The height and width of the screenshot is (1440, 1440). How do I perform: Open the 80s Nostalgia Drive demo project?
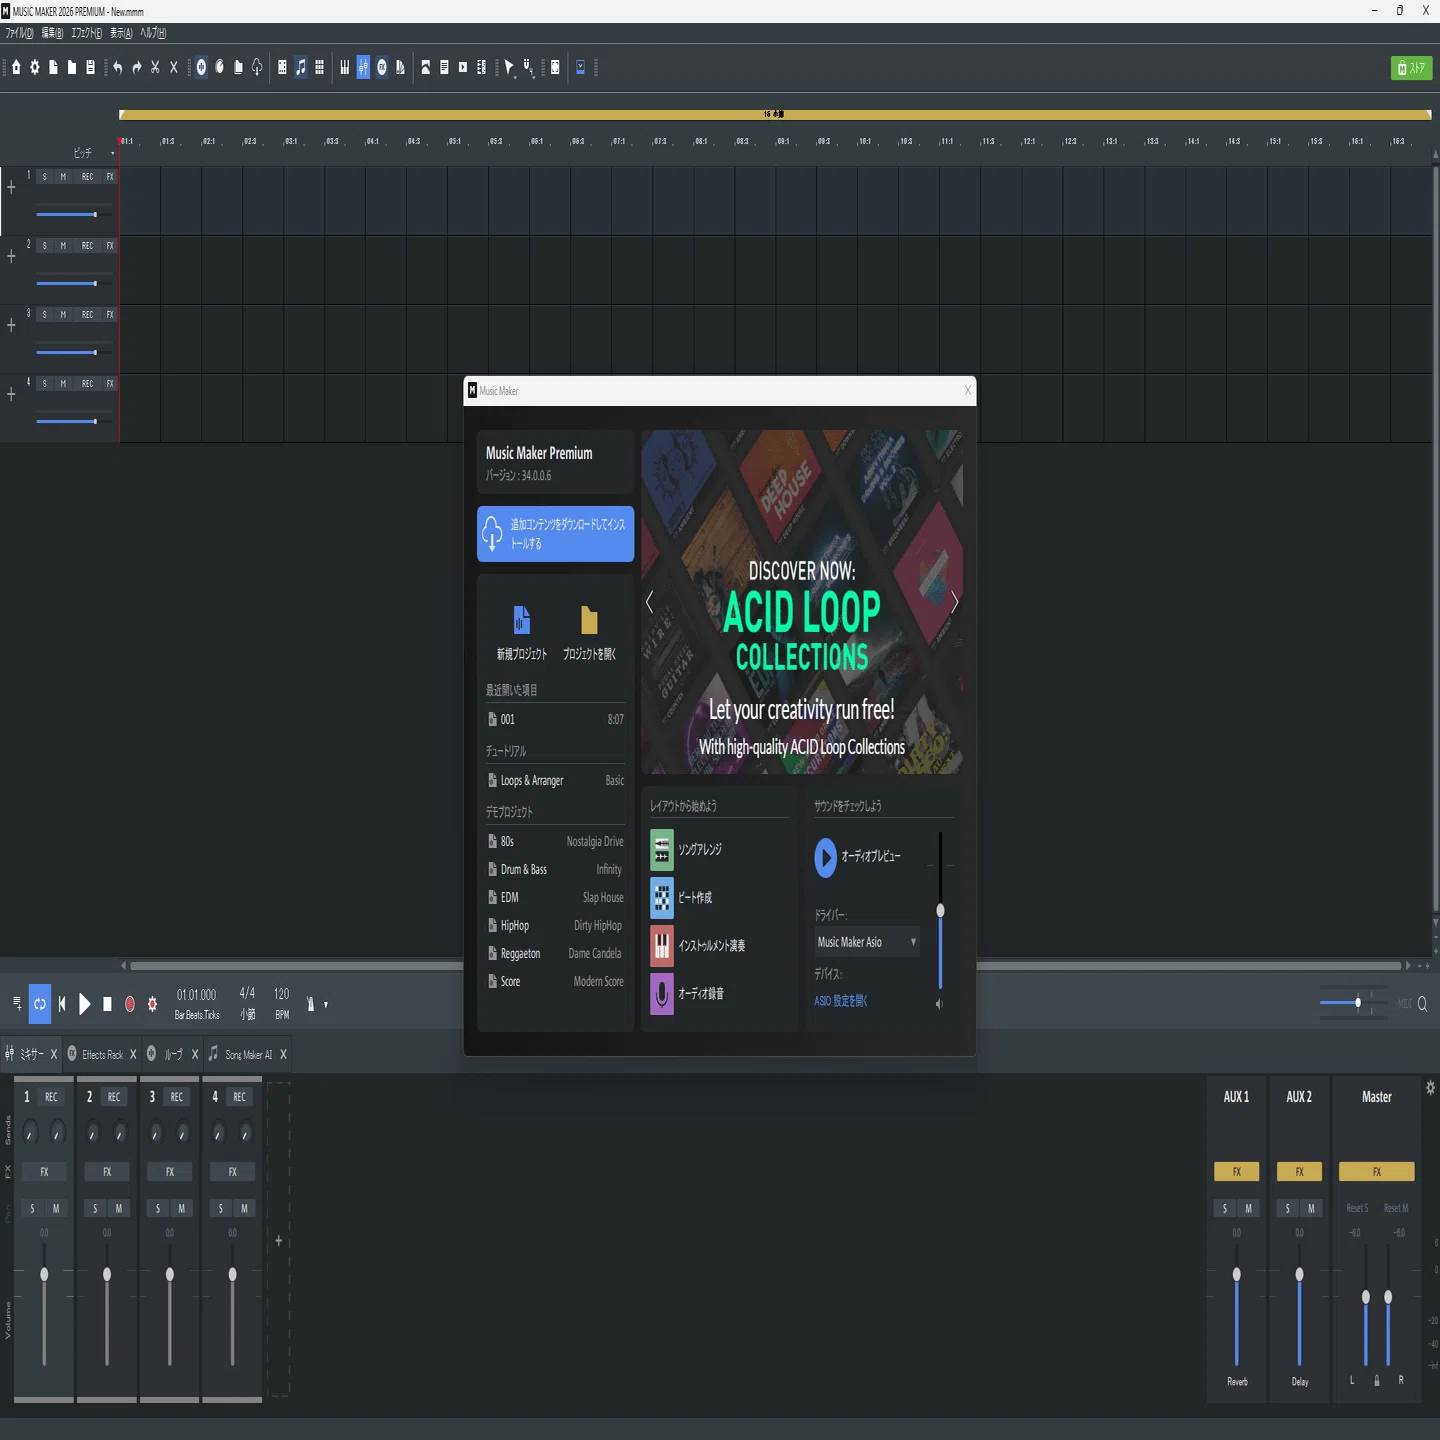(556, 841)
